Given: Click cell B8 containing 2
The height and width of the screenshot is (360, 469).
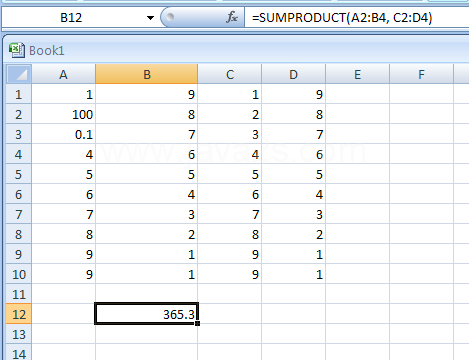Looking at the screenshot, I should tap(147, 234).
